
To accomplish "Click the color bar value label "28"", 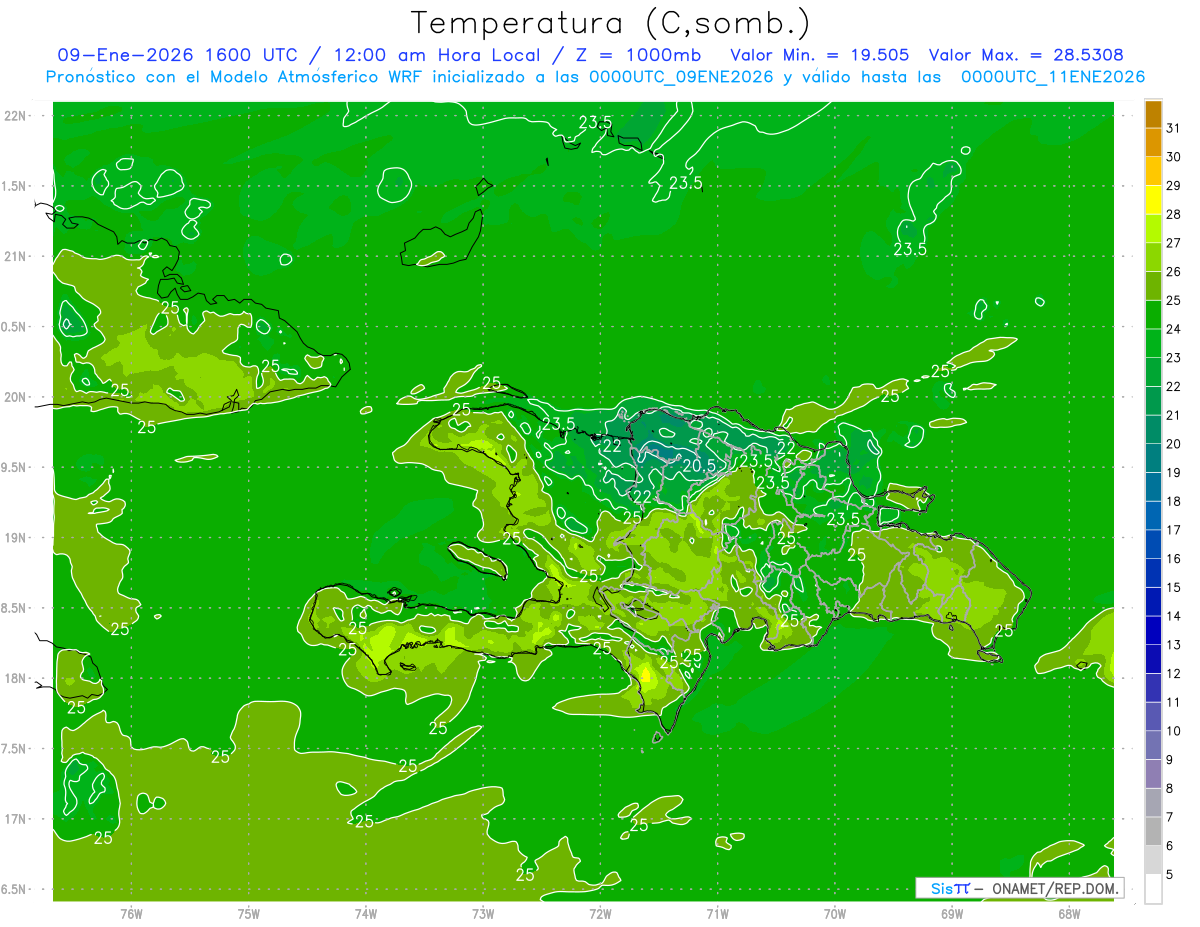I will point(1174,215).
